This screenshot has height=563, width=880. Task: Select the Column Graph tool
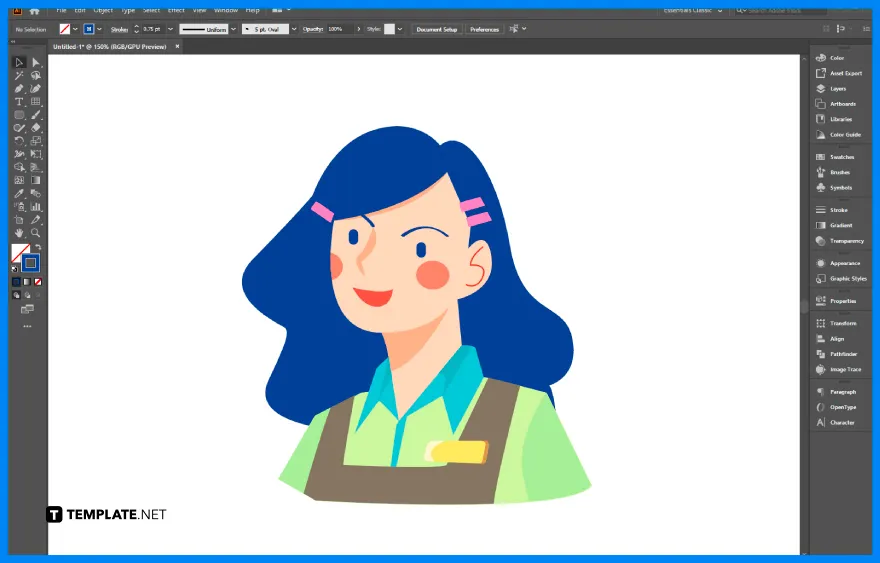click(x=36, y=207)
